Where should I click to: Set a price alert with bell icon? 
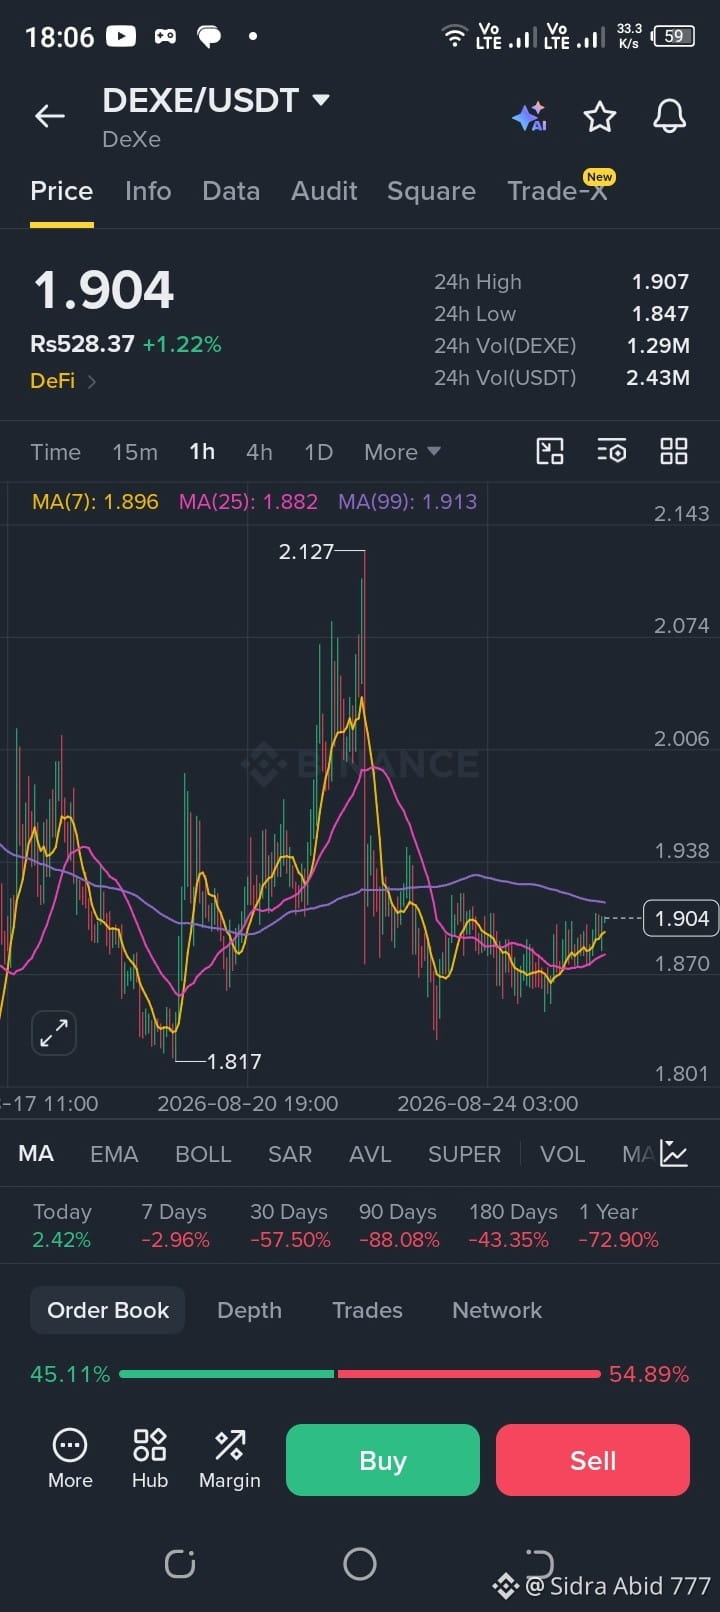click(670, 116)
